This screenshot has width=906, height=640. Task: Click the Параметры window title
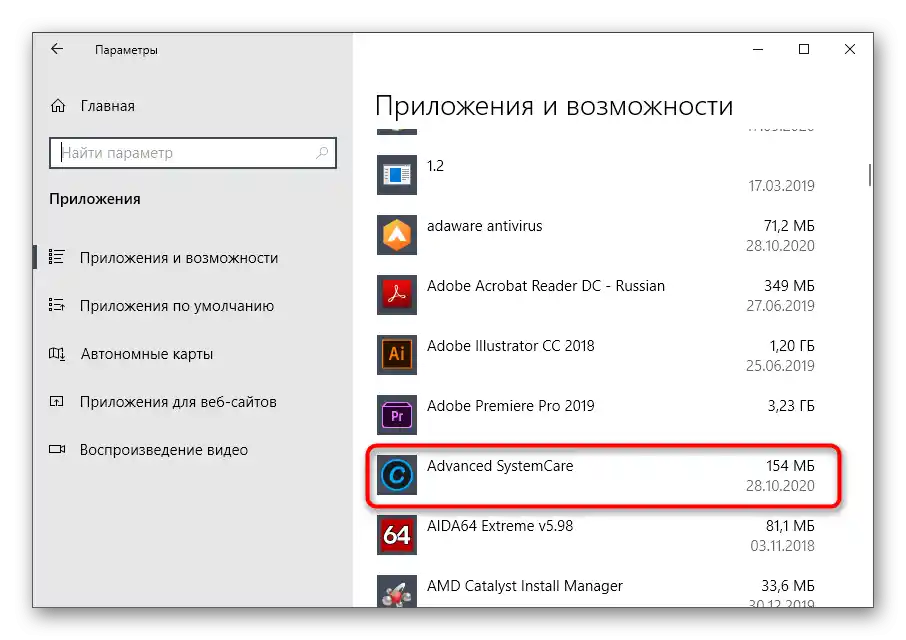(126, 50)
